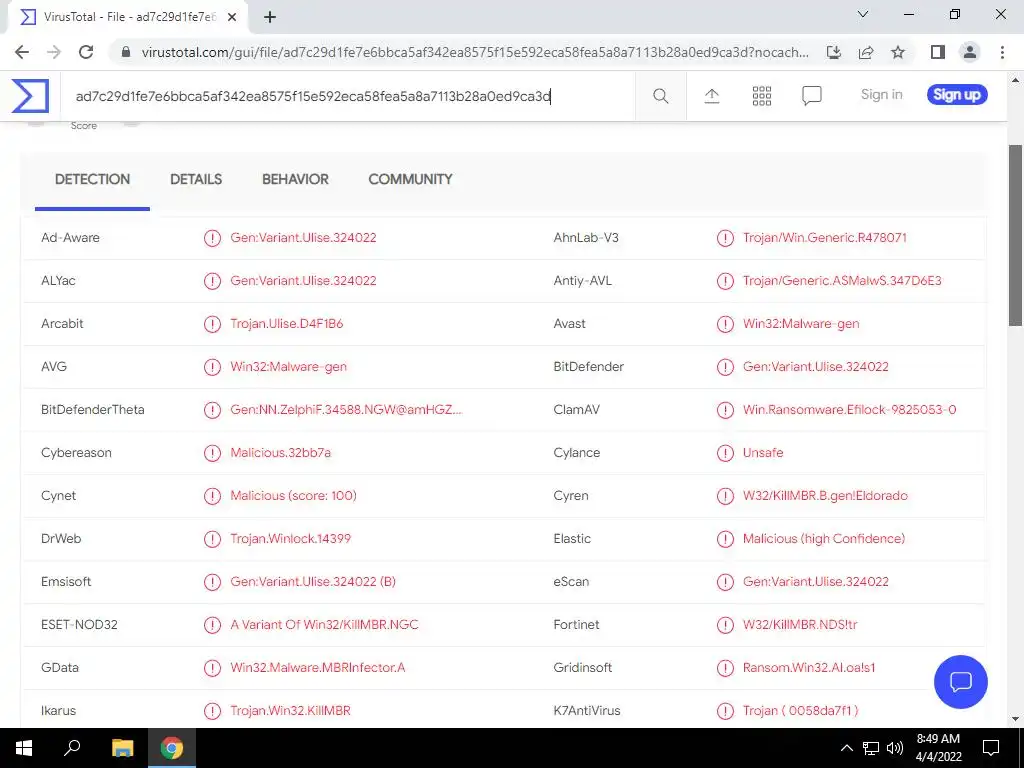Switch to the COMMUNITY tab
This screenshot has width=1024, height=768.
pos(410,180)
